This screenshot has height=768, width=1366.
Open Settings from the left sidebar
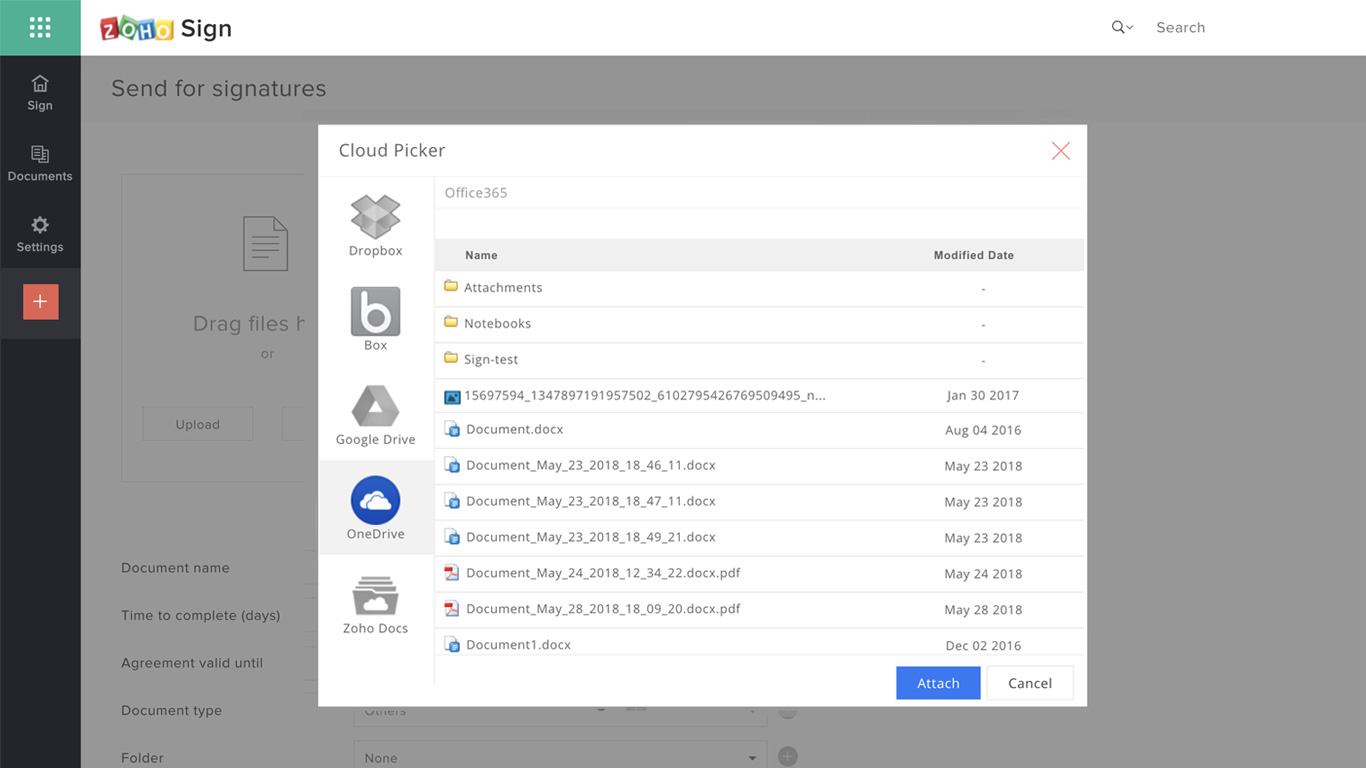(x=40, y=233)
